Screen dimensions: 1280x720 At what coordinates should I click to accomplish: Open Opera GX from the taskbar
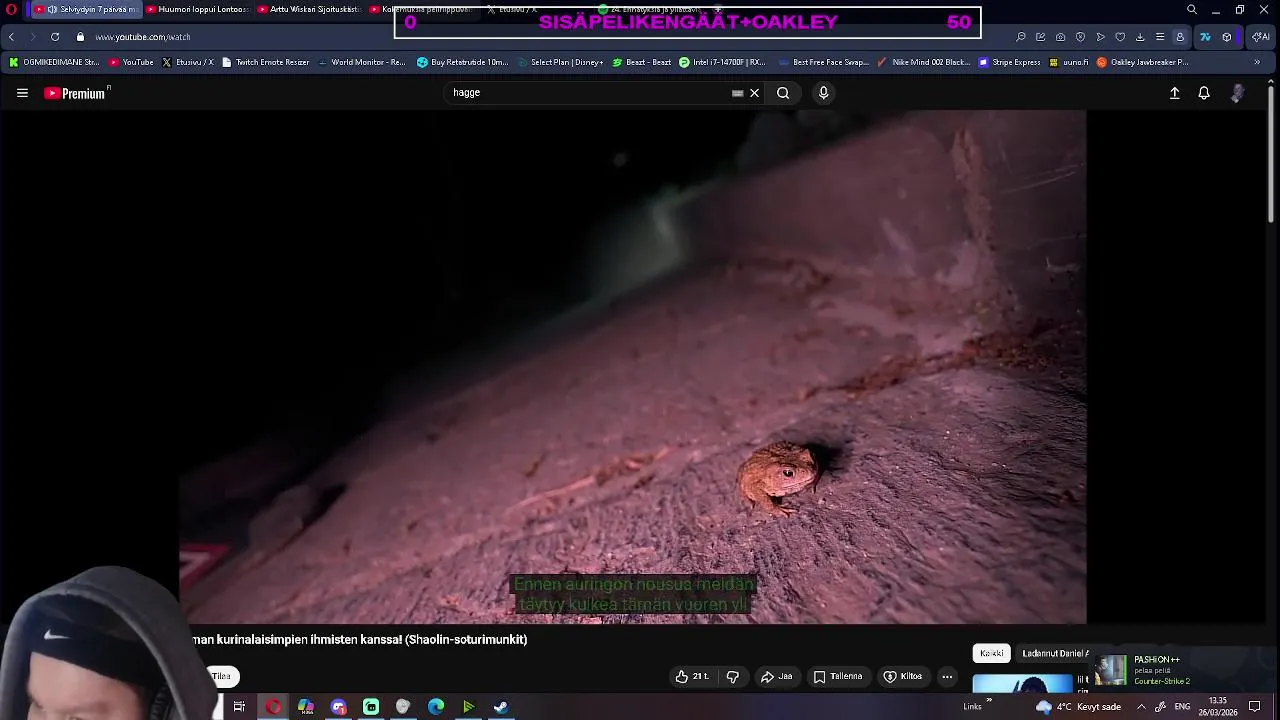[273, 707]
